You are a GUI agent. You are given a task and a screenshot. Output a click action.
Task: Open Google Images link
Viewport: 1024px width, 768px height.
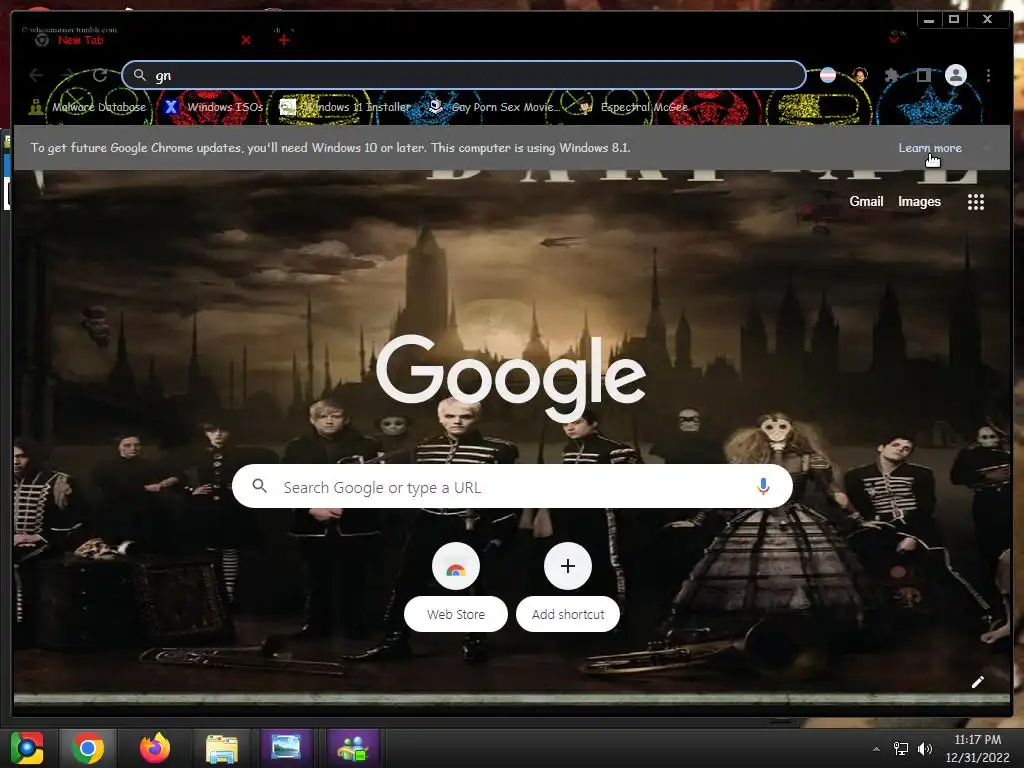pyautogui.click(x=919, y=202)
